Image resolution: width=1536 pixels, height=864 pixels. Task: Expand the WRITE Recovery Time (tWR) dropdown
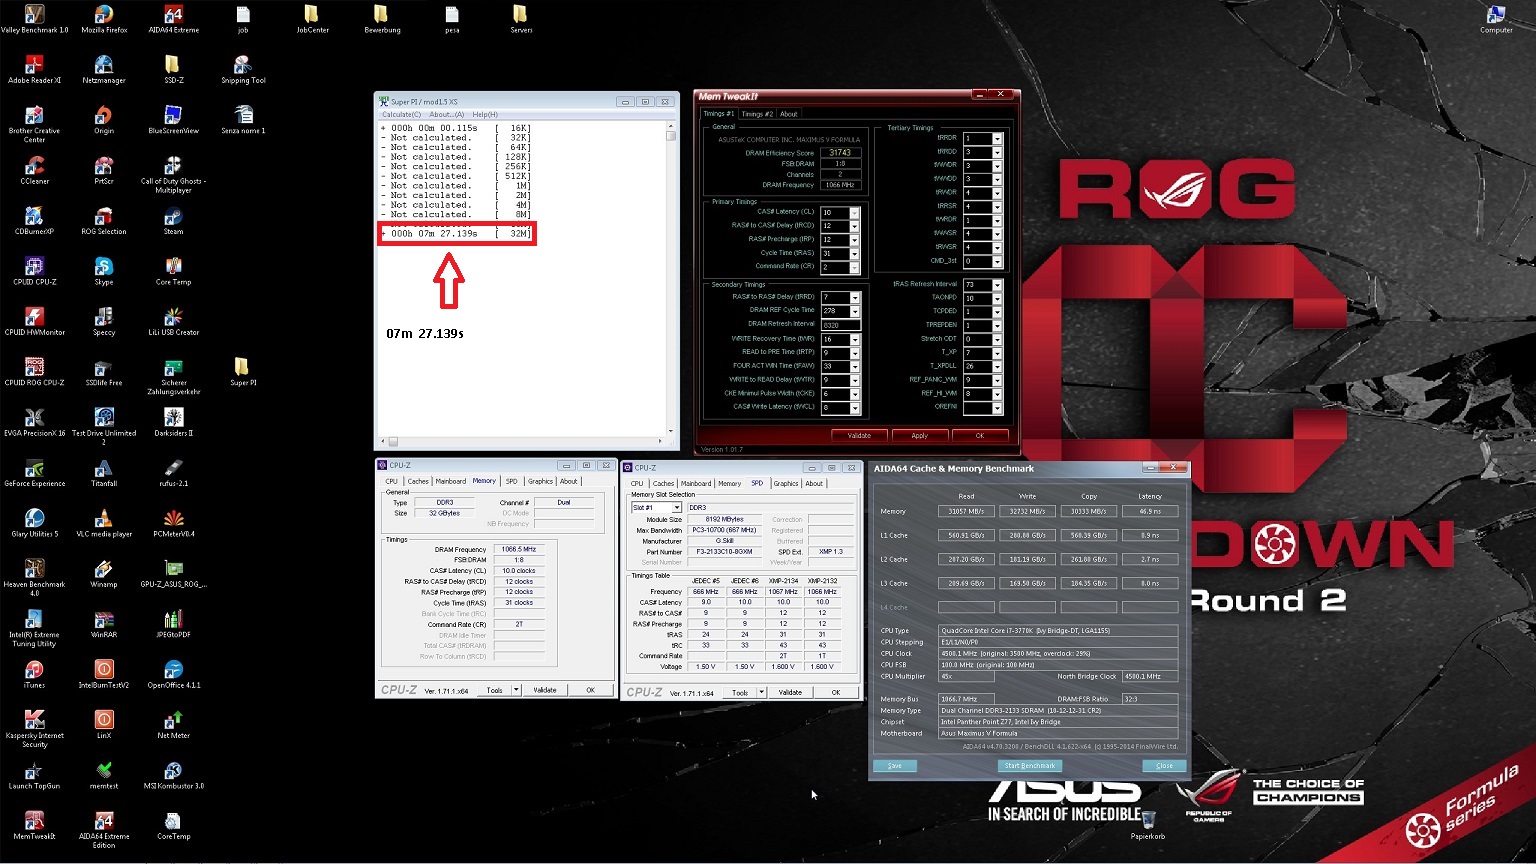coord(854,339)
